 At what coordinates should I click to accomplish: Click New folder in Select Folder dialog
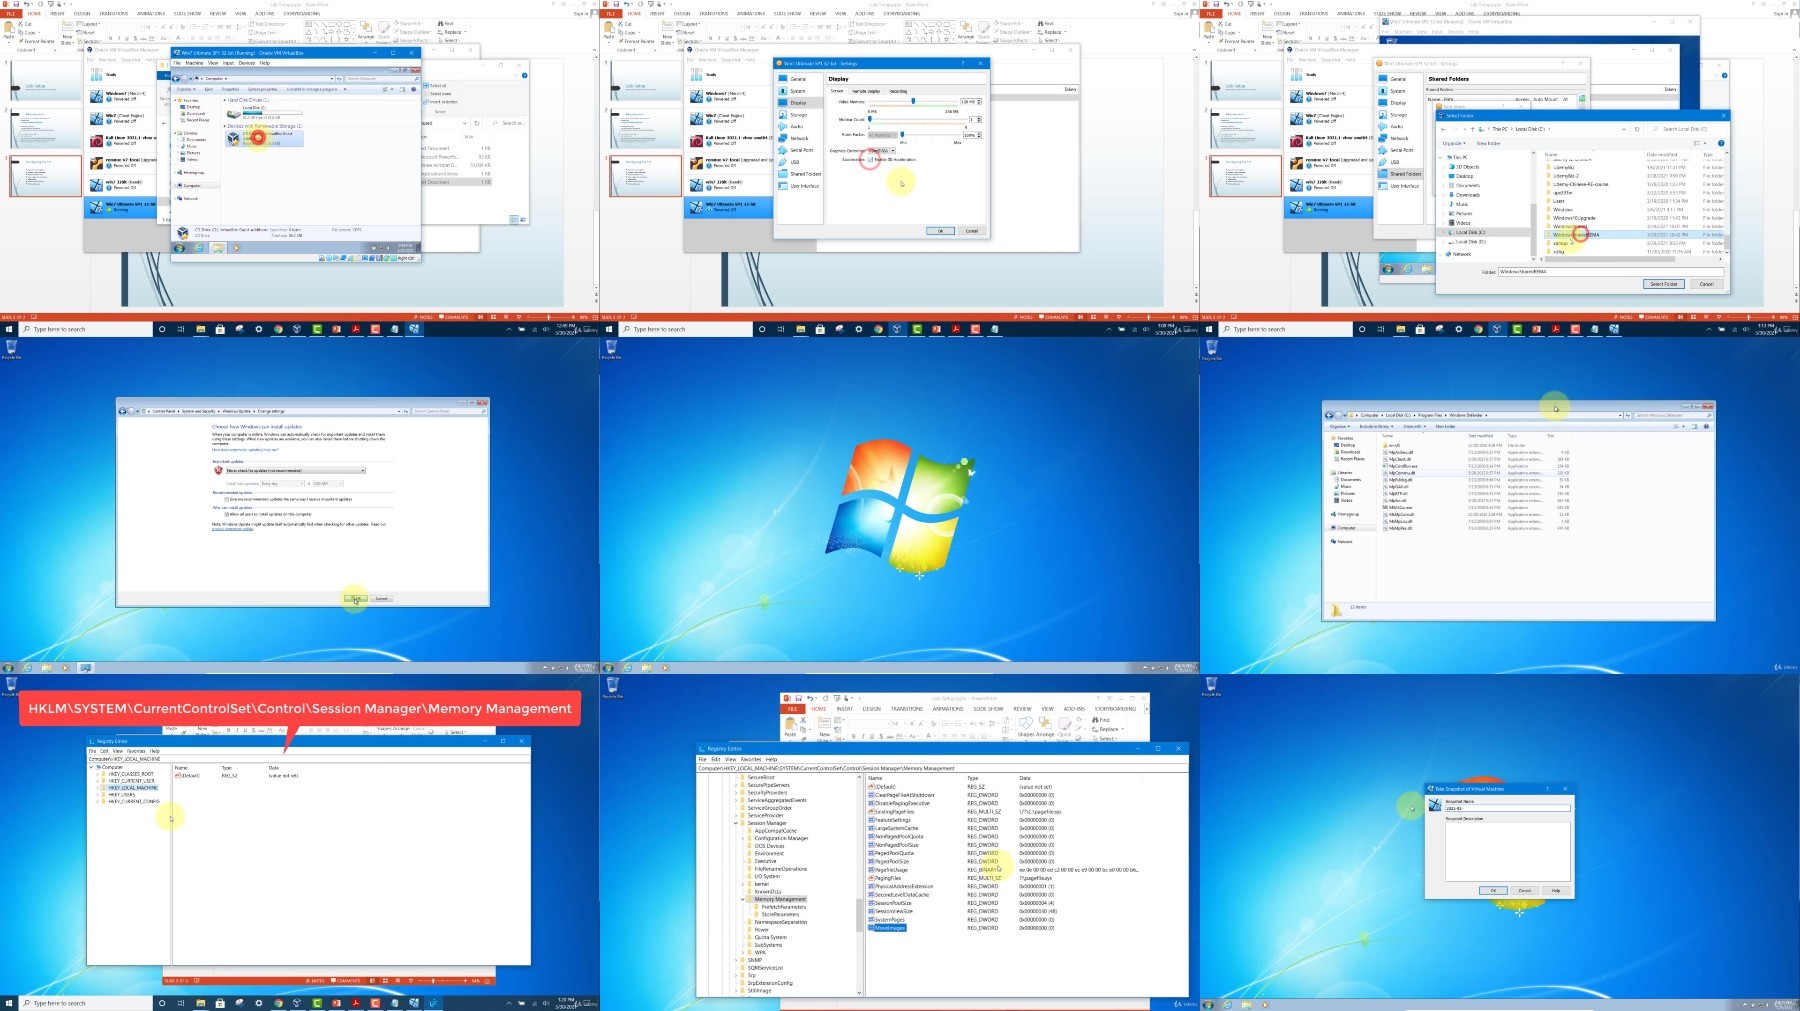(x=1488, y=143)
